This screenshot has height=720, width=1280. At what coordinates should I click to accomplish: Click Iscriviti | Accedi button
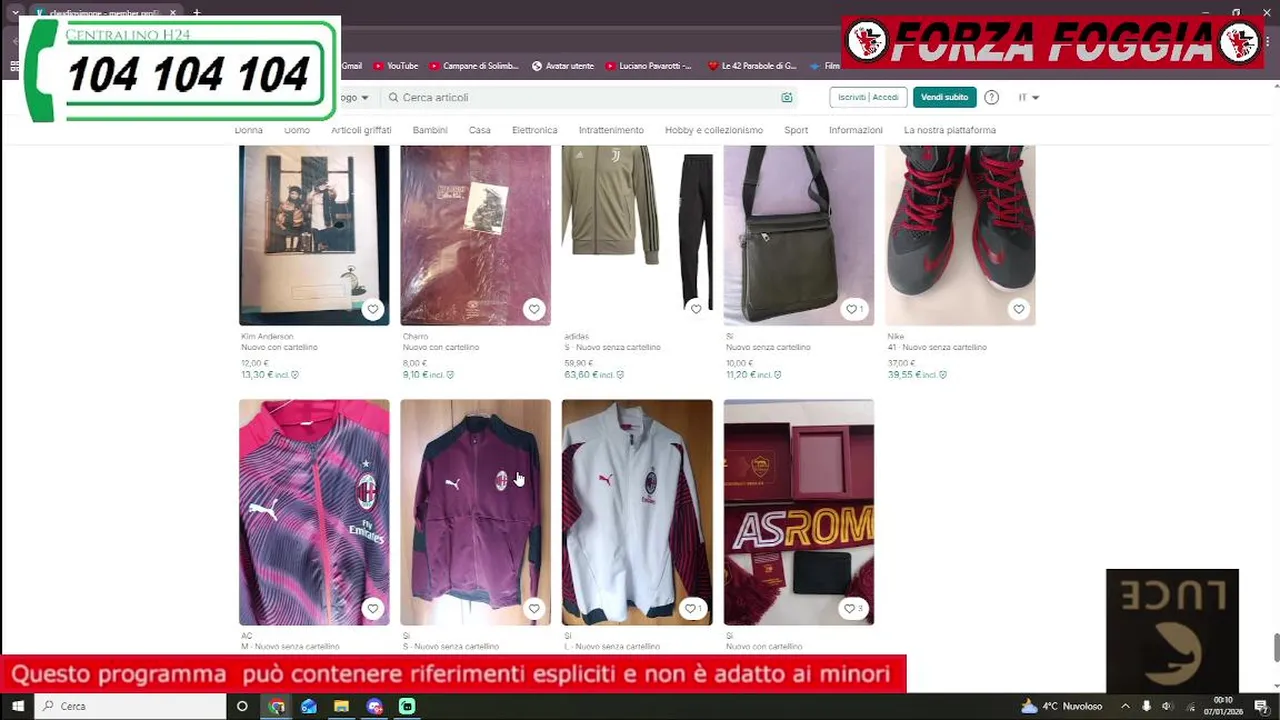pos(868,97)
